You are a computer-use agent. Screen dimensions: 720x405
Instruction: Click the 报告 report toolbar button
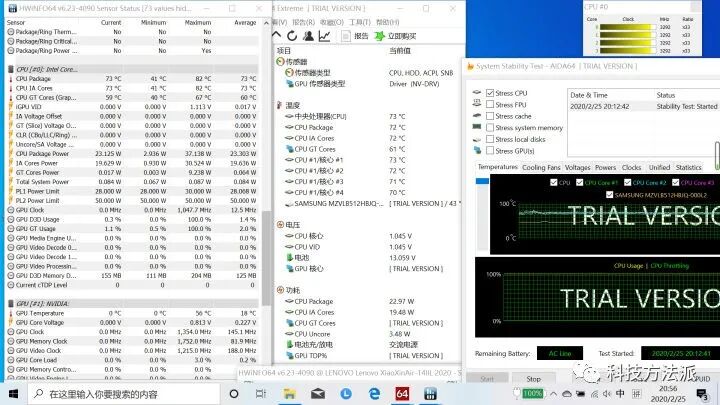click(x=355, y=36)
